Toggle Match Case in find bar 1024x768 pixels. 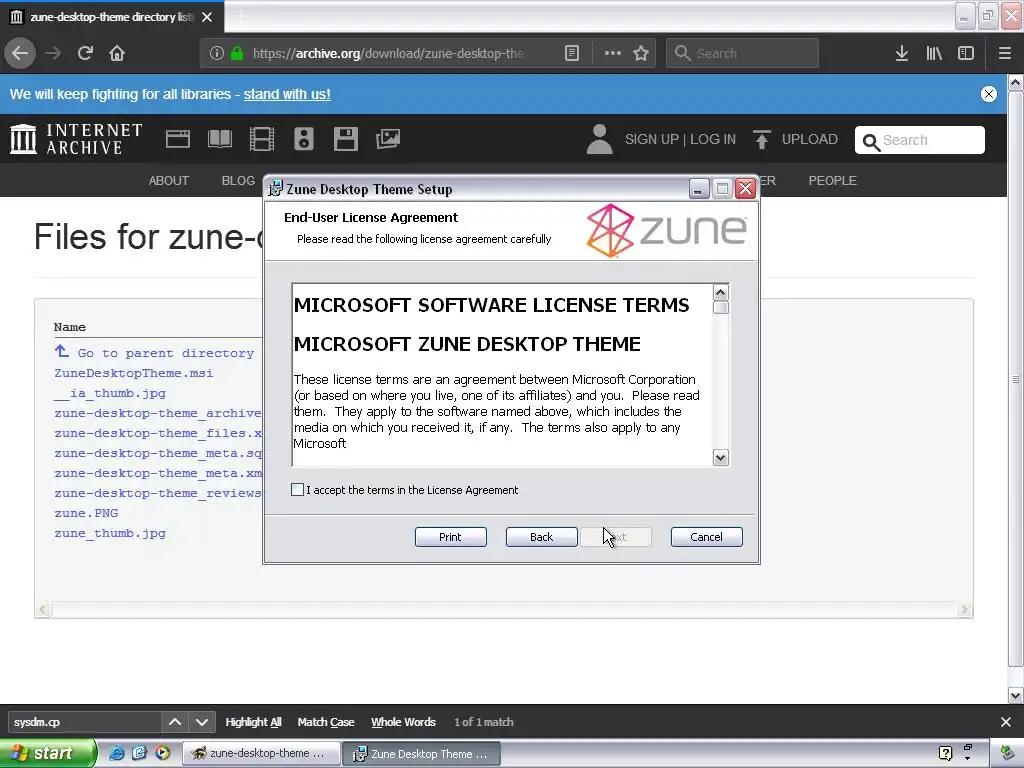pos(326,722)
